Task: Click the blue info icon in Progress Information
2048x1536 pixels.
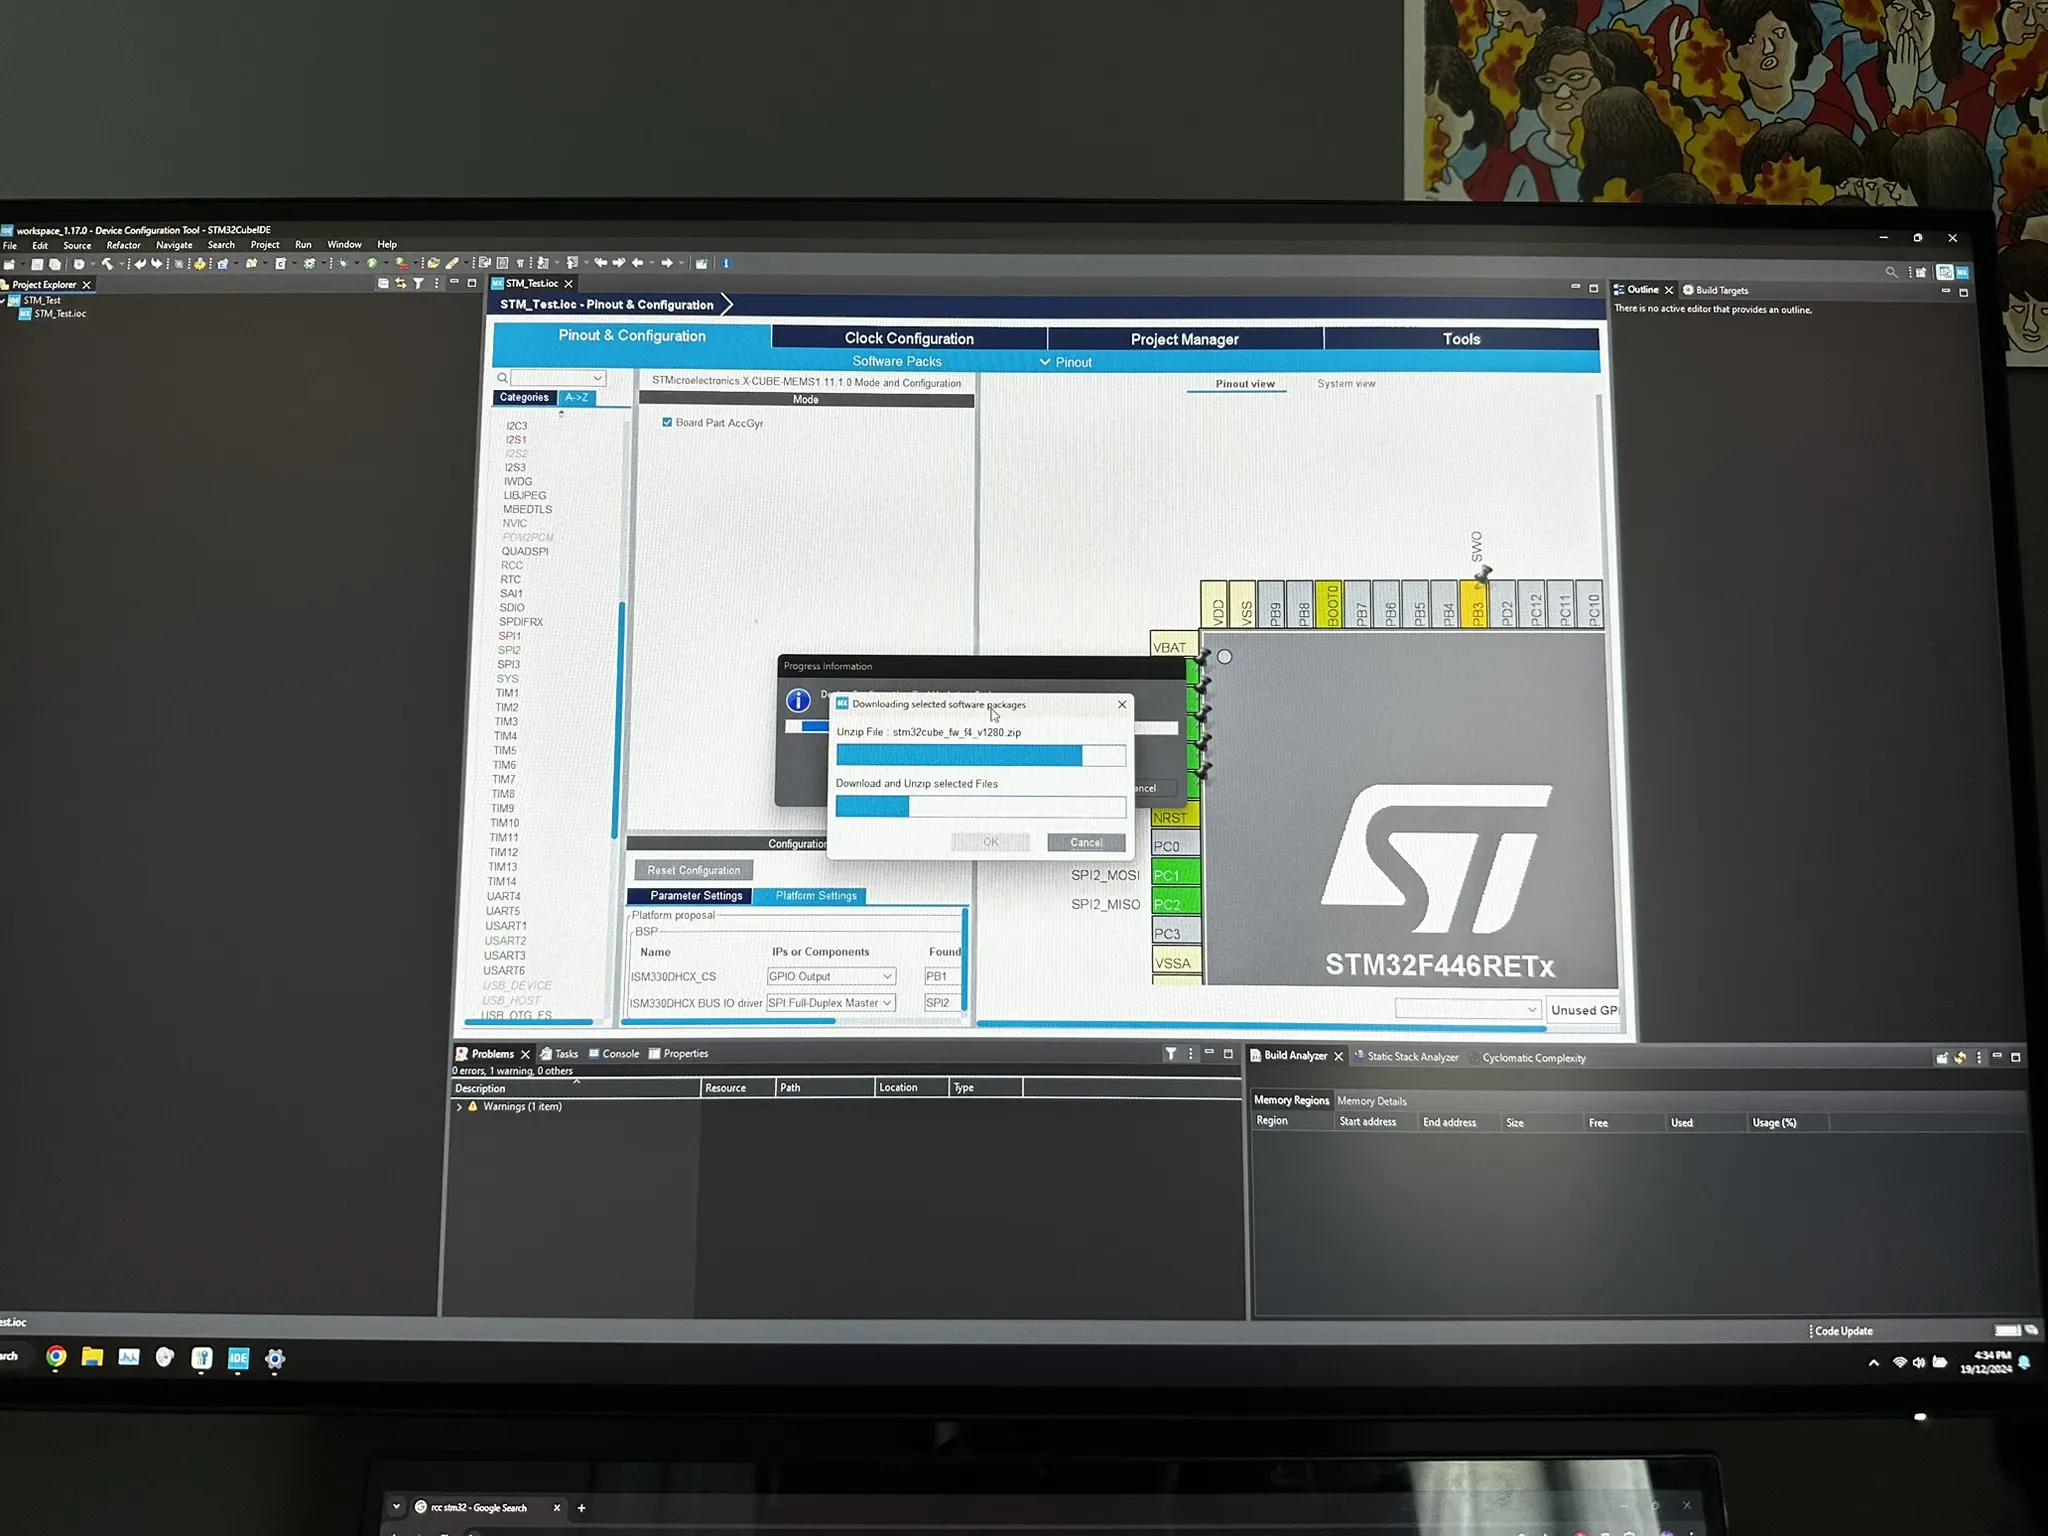Action: (x=798, y=700)
